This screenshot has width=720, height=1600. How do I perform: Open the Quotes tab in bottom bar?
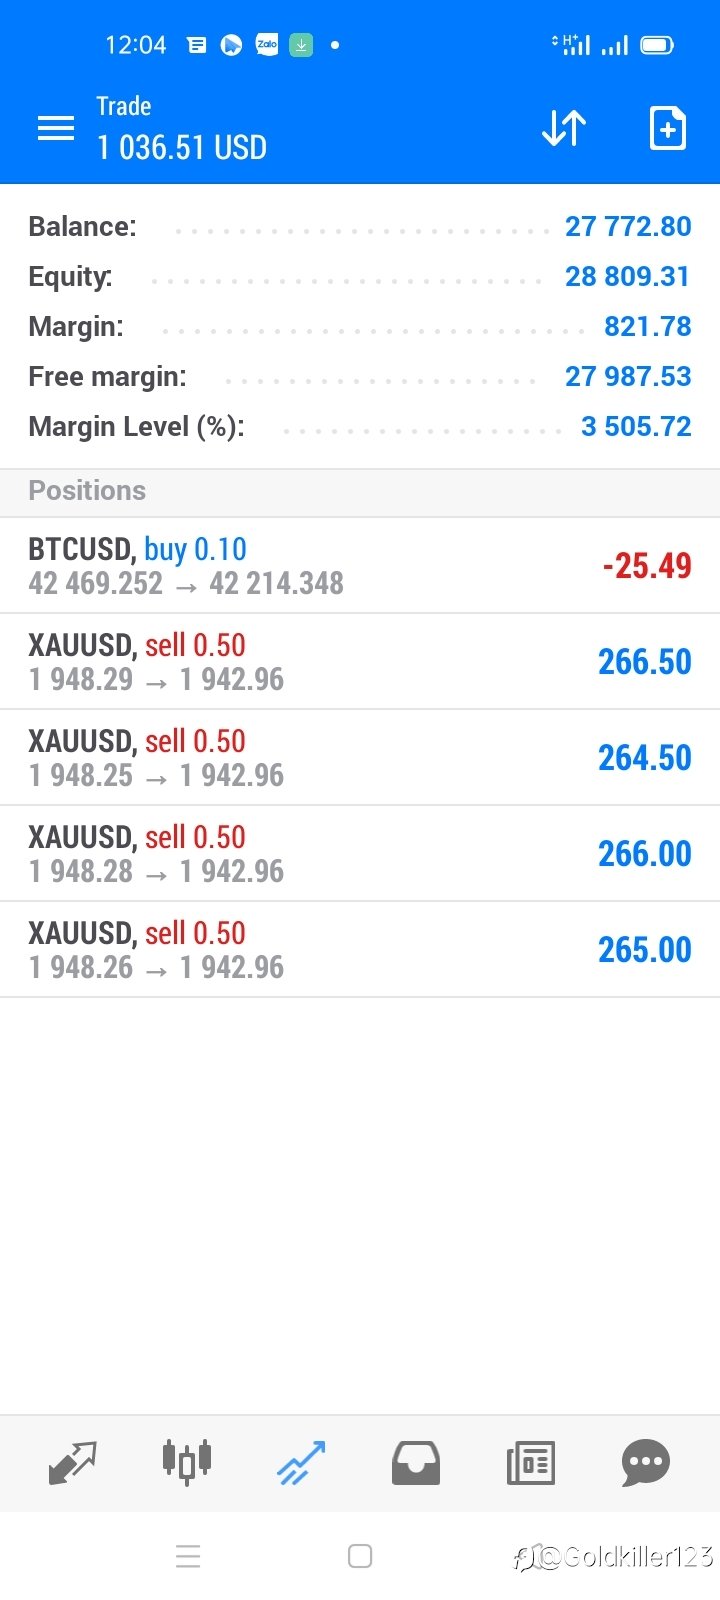point(73,1463)
